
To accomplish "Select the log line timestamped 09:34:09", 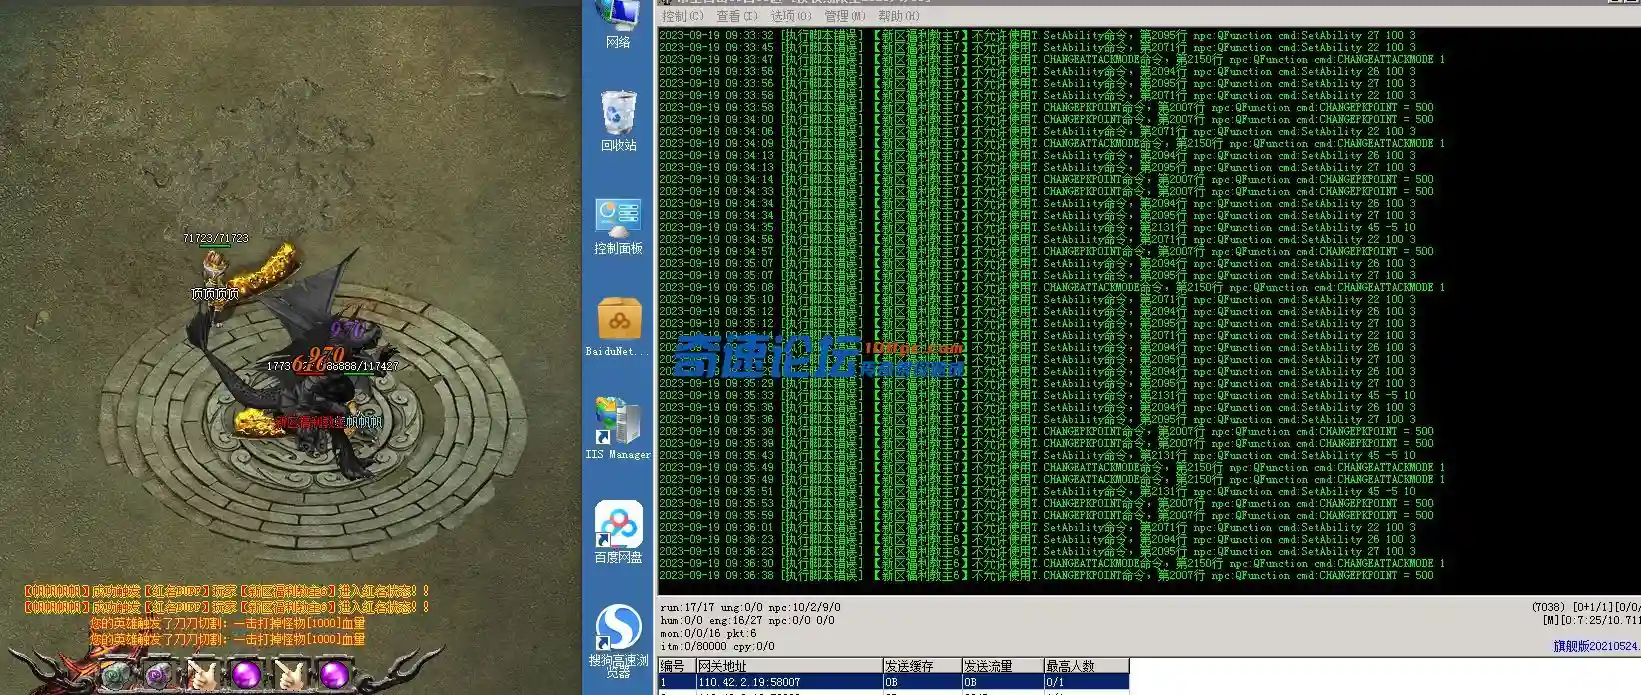I will [1052, 143].
